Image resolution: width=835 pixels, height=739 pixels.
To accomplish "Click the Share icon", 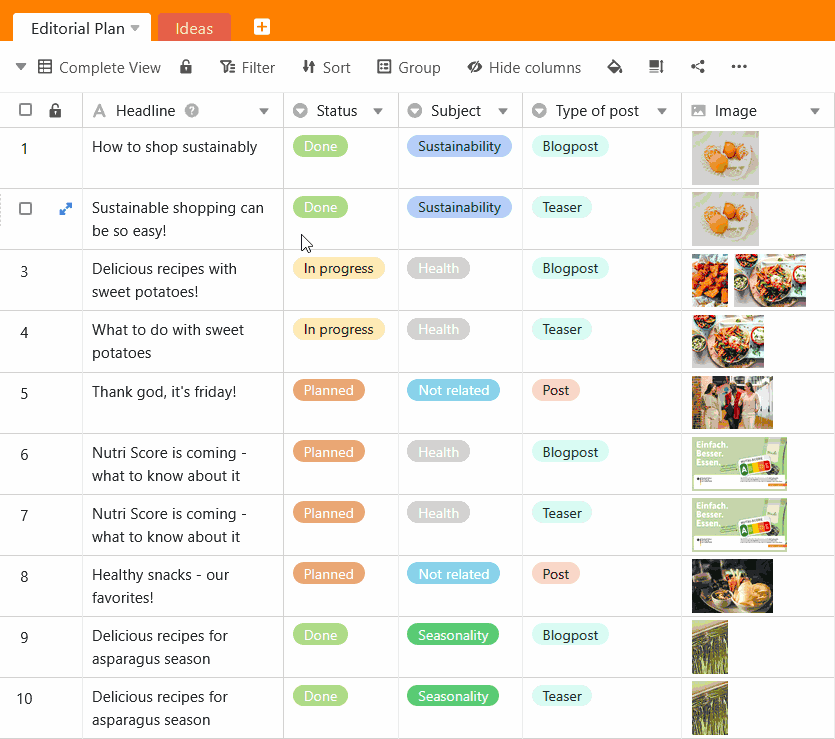I will pyautogui.click(x=697, y=67).
